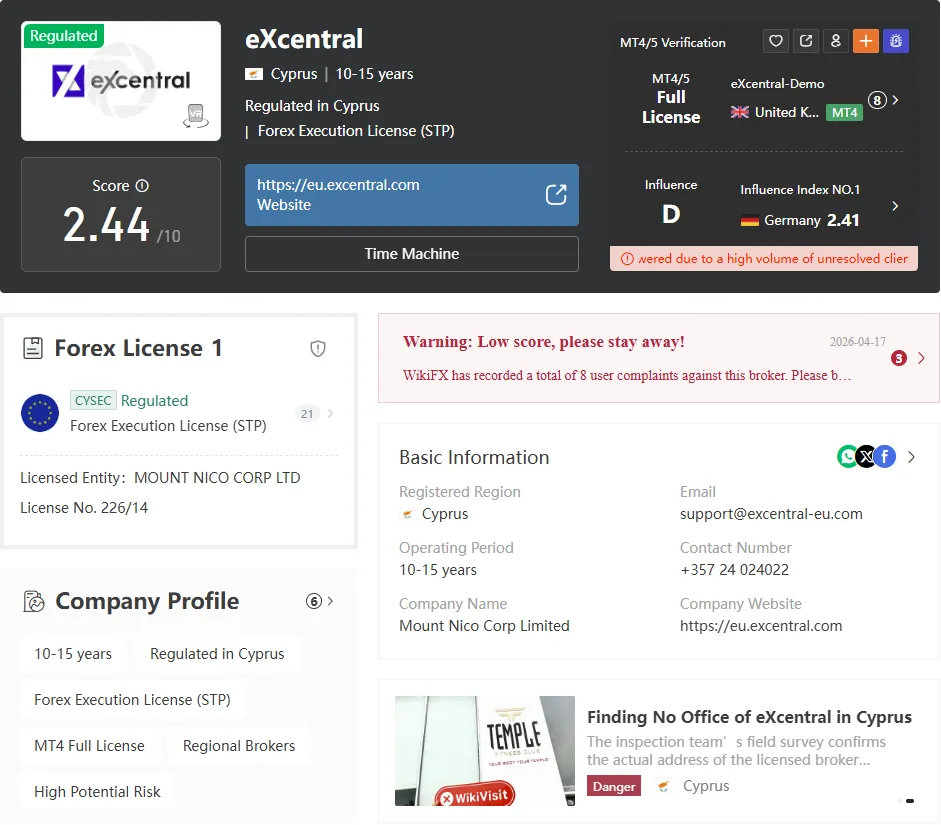The image size is (941, 825).
Task: Click Forex Execution License (STP) profile tag
Action: [133, 700]
